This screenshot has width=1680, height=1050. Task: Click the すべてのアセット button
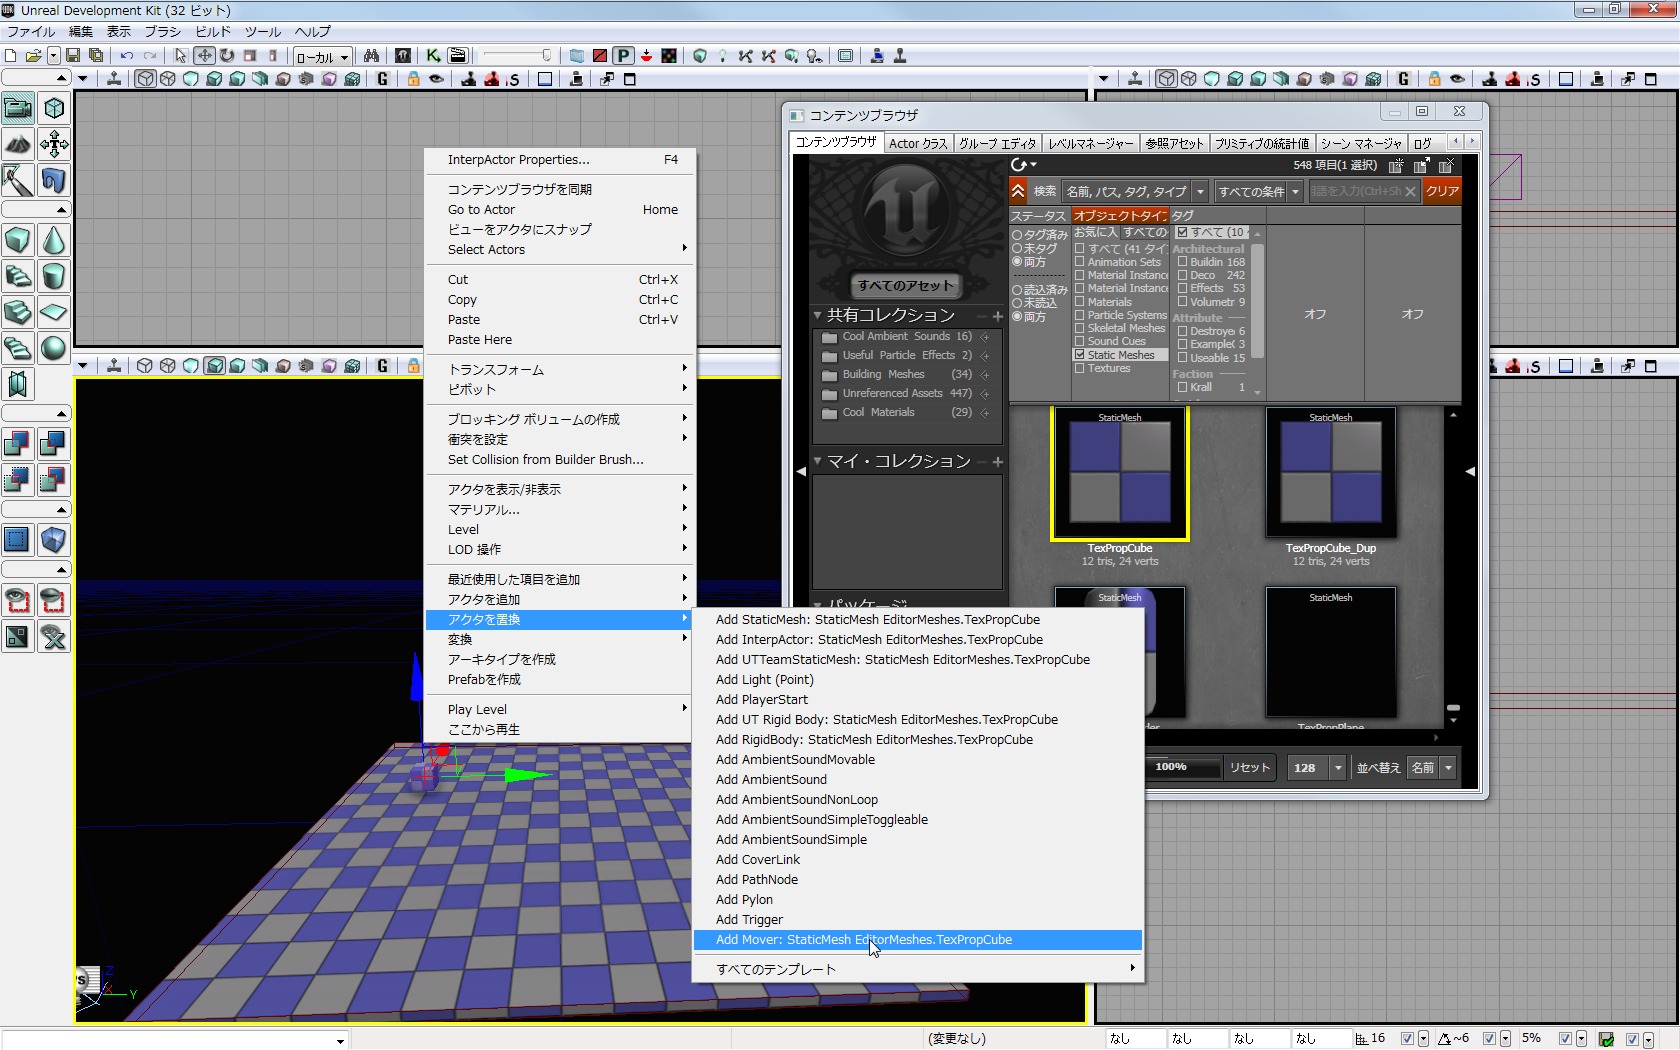pos(905,286)
